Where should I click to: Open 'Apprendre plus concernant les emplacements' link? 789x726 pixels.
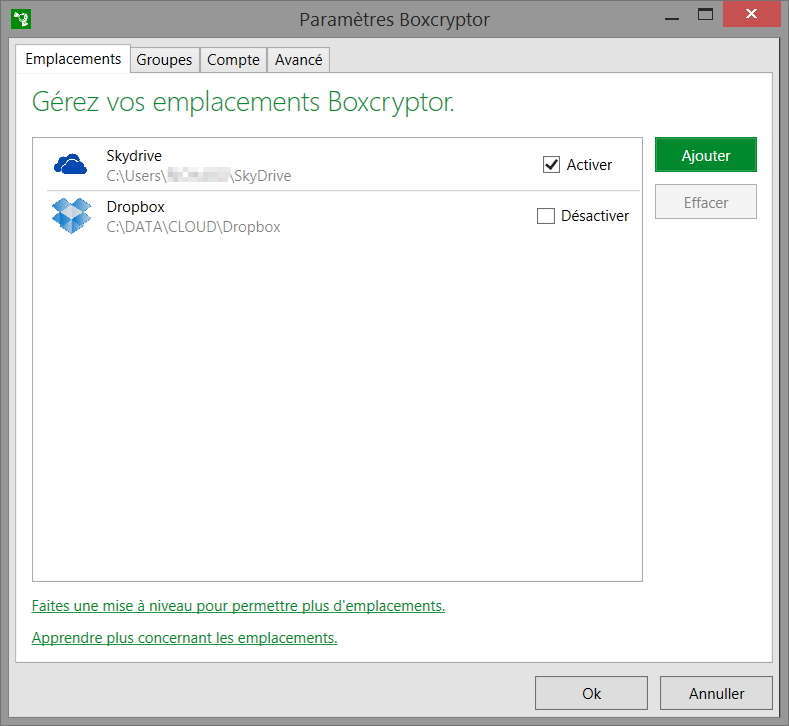point(184,638)
